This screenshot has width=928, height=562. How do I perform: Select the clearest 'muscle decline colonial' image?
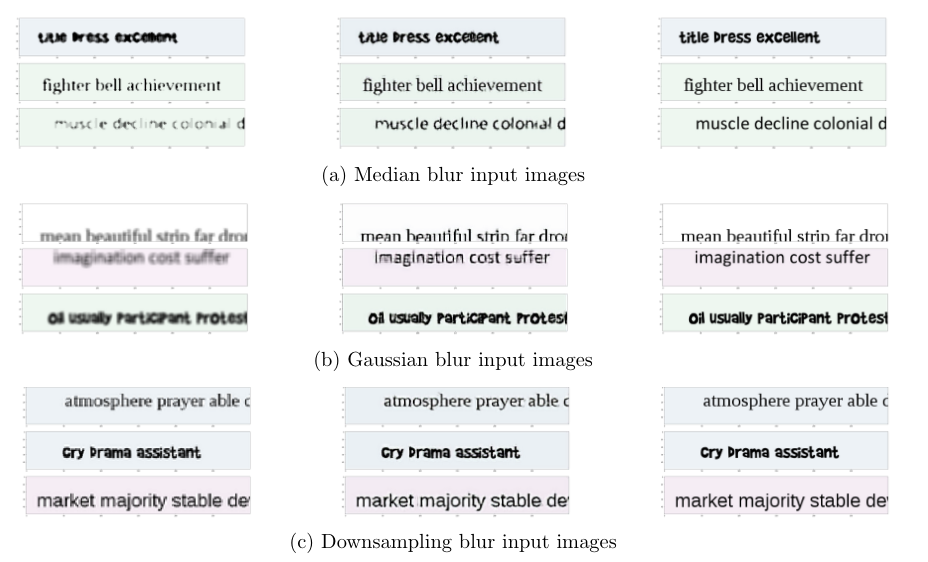pyautogui.click(x=773, y=127)
